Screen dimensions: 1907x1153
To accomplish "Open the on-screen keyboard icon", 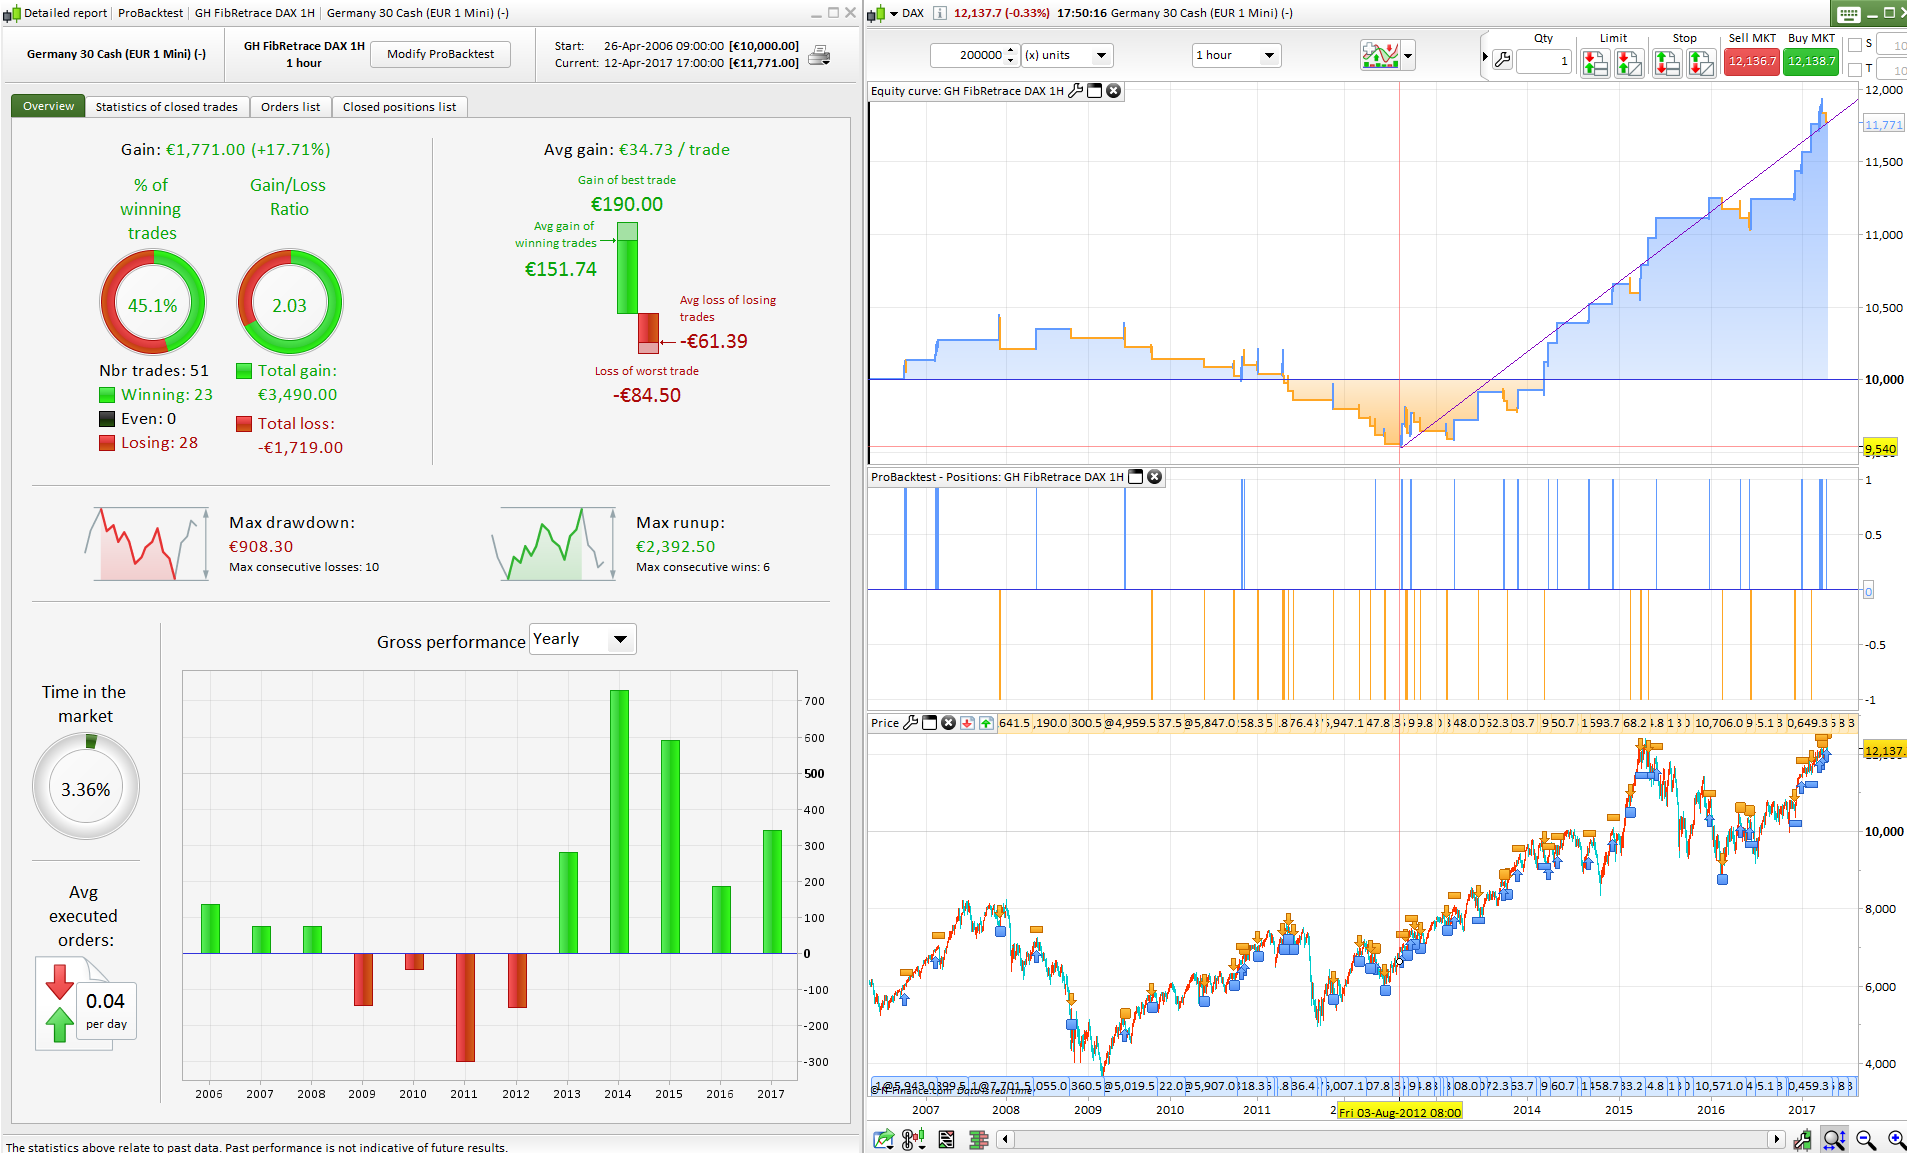I will [1848, 14].
